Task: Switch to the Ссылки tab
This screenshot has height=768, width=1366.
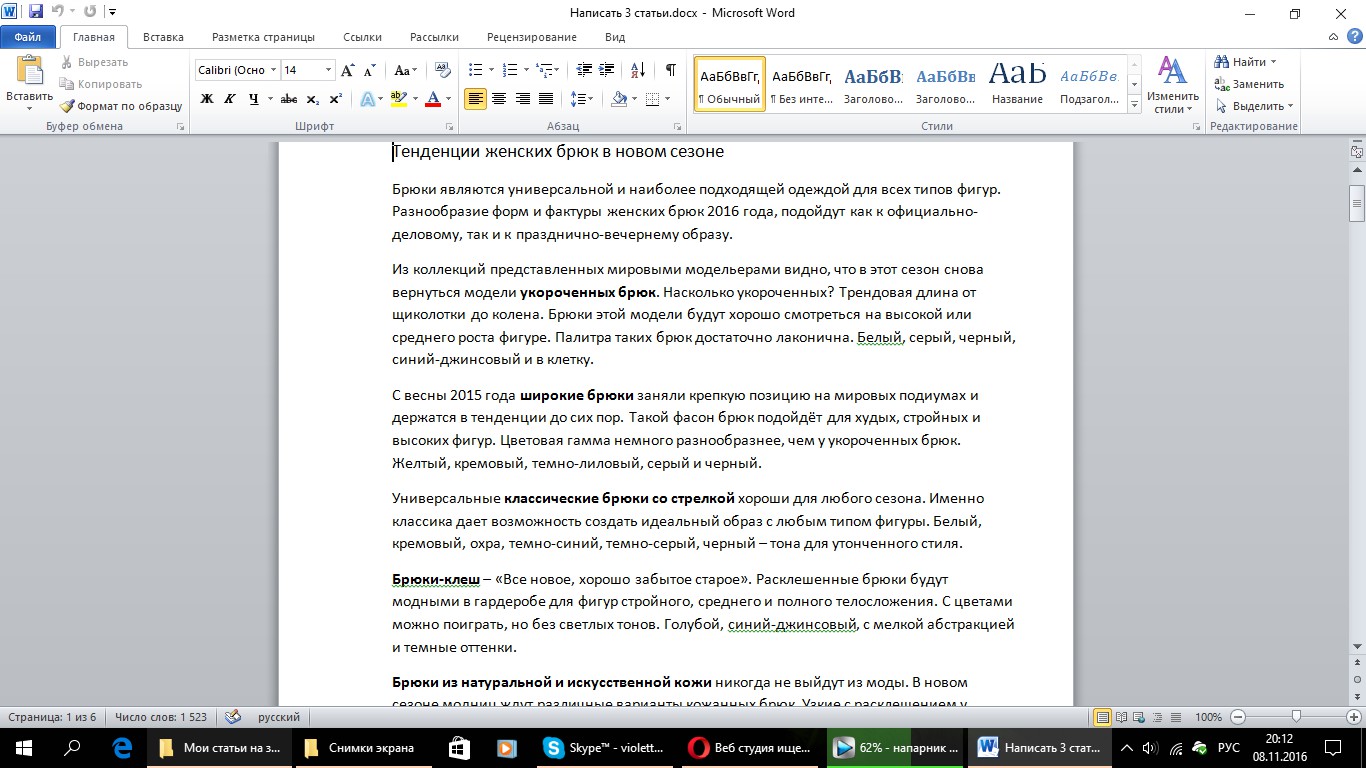Action: pyautogui.click(x=362, y=37)
